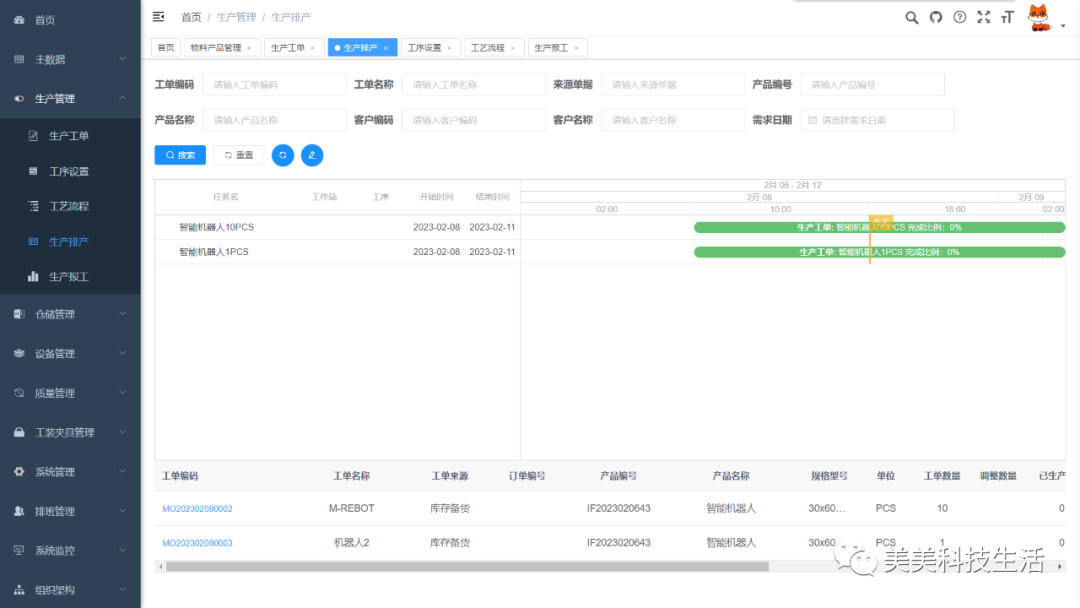
Task: Open the user avatar dropdown menu
Action: pos(1040,17)
